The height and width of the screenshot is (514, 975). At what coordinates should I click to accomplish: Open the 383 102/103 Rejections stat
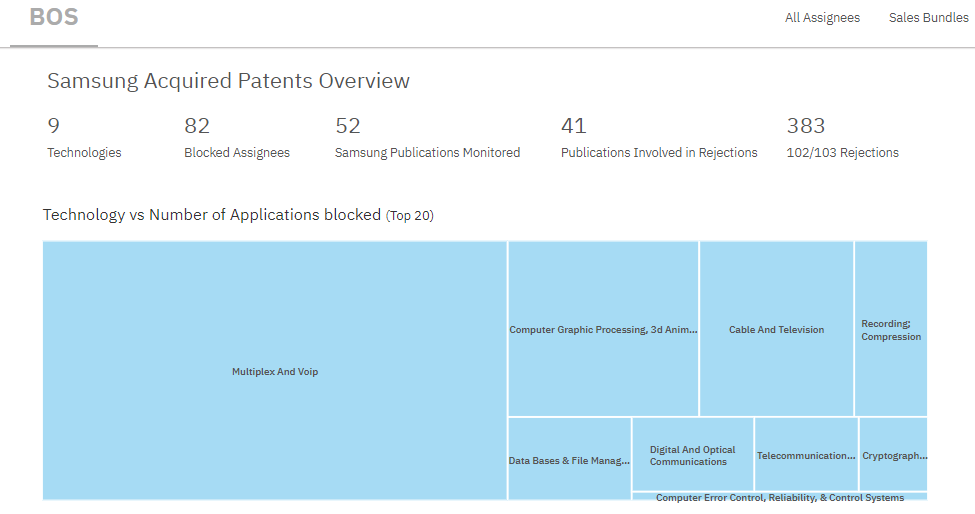[842, 139]
